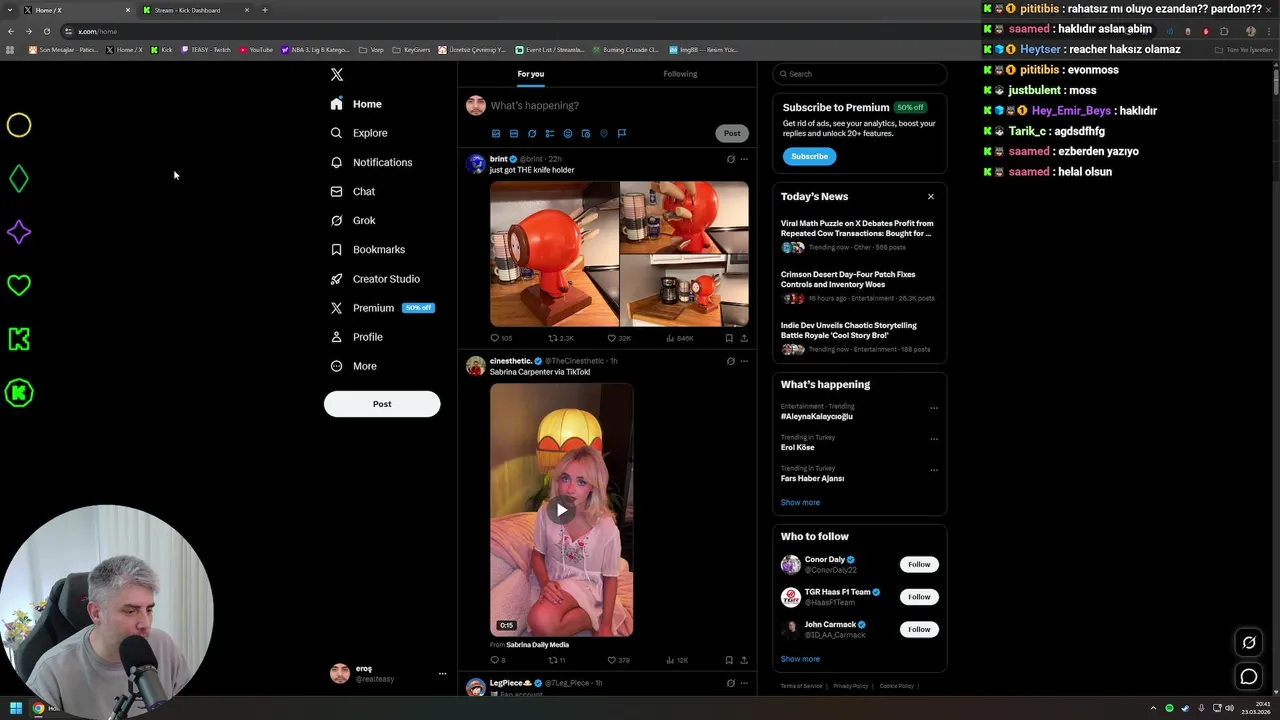Image resolution: width=1280 pixels, height=720 pixels.
Task: Add a GIF using composer GIF icon
Action: tap(514, 133)
